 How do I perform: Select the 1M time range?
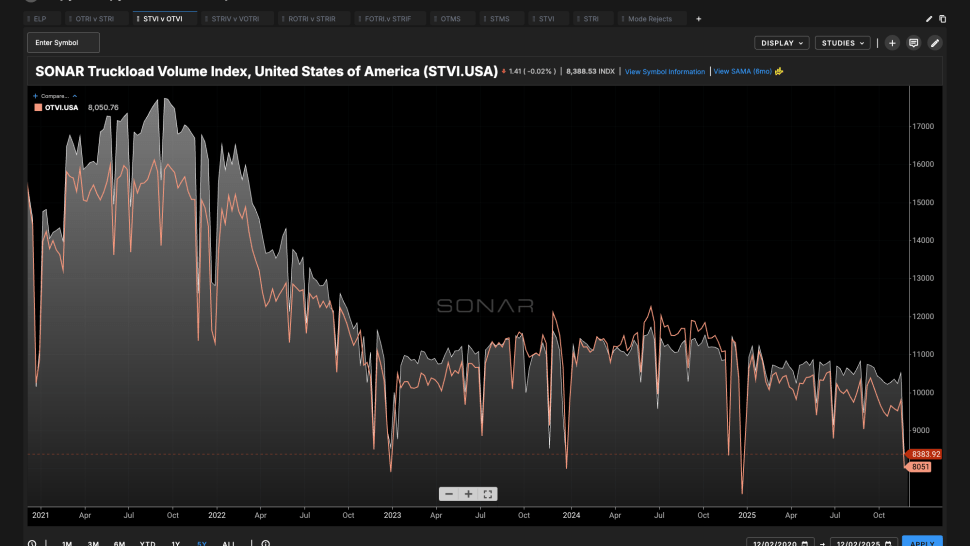click(x=67, y=544)
